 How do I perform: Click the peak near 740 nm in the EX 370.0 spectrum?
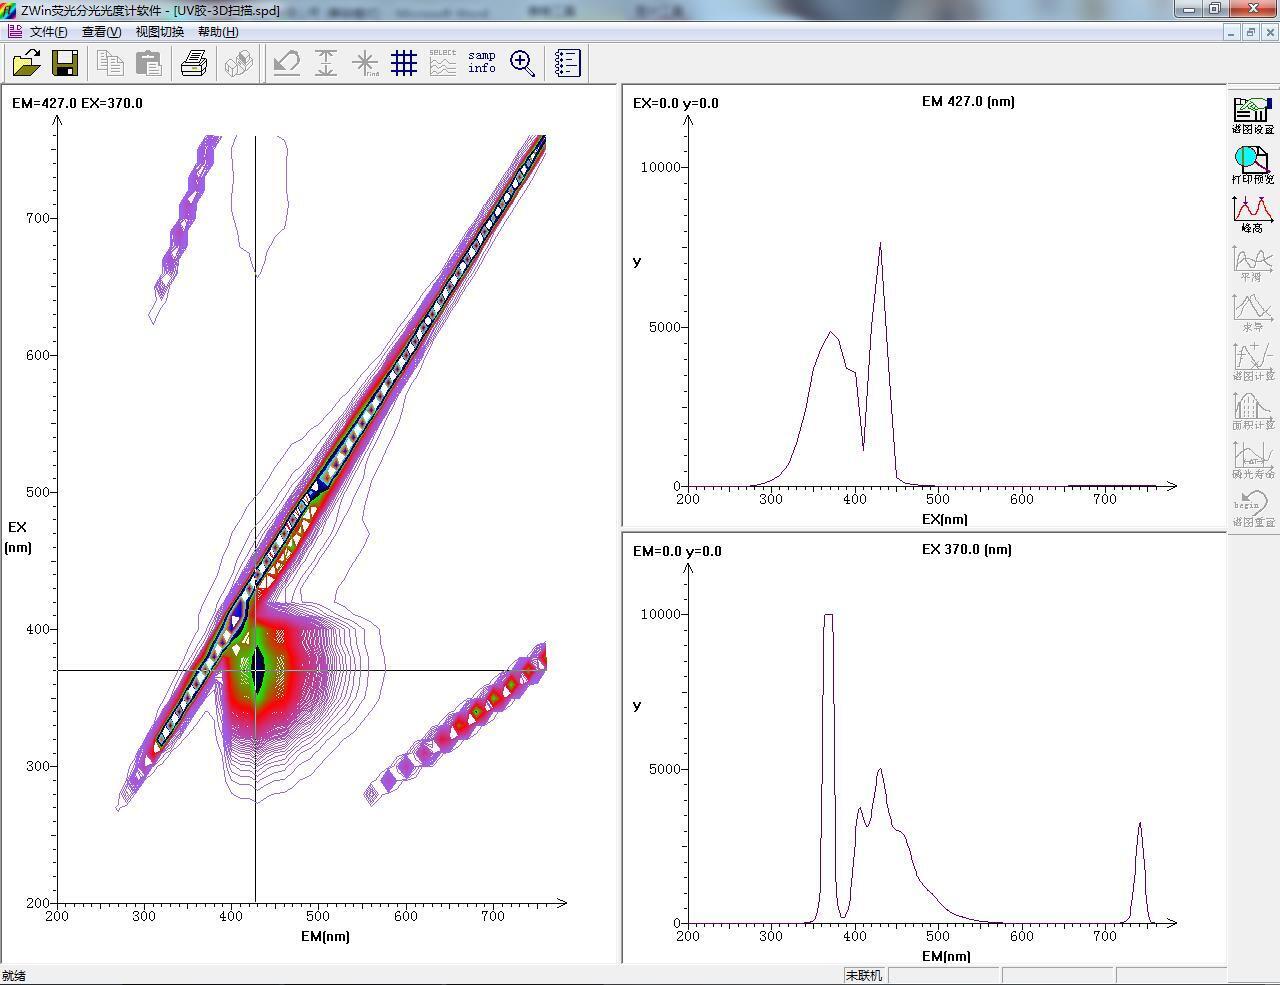(1139, 825)
